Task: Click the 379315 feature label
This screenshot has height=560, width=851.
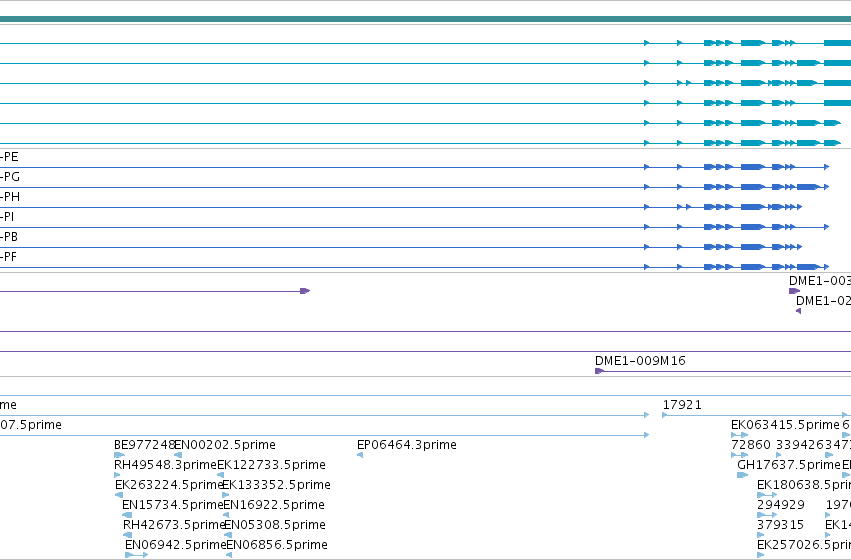Action: click(780, 525)
